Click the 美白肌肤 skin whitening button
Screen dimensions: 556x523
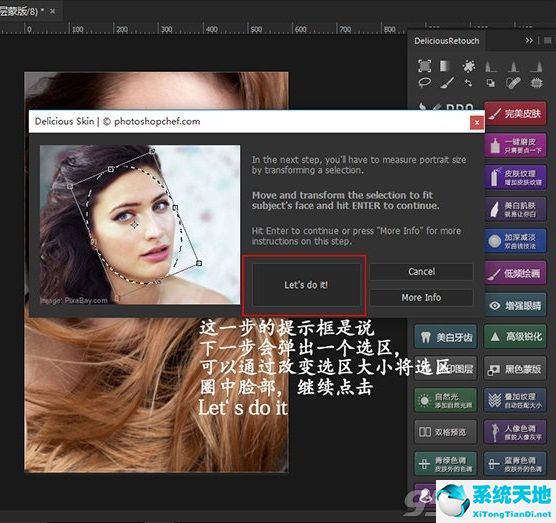pyautogui.click(x=515, y=209)
